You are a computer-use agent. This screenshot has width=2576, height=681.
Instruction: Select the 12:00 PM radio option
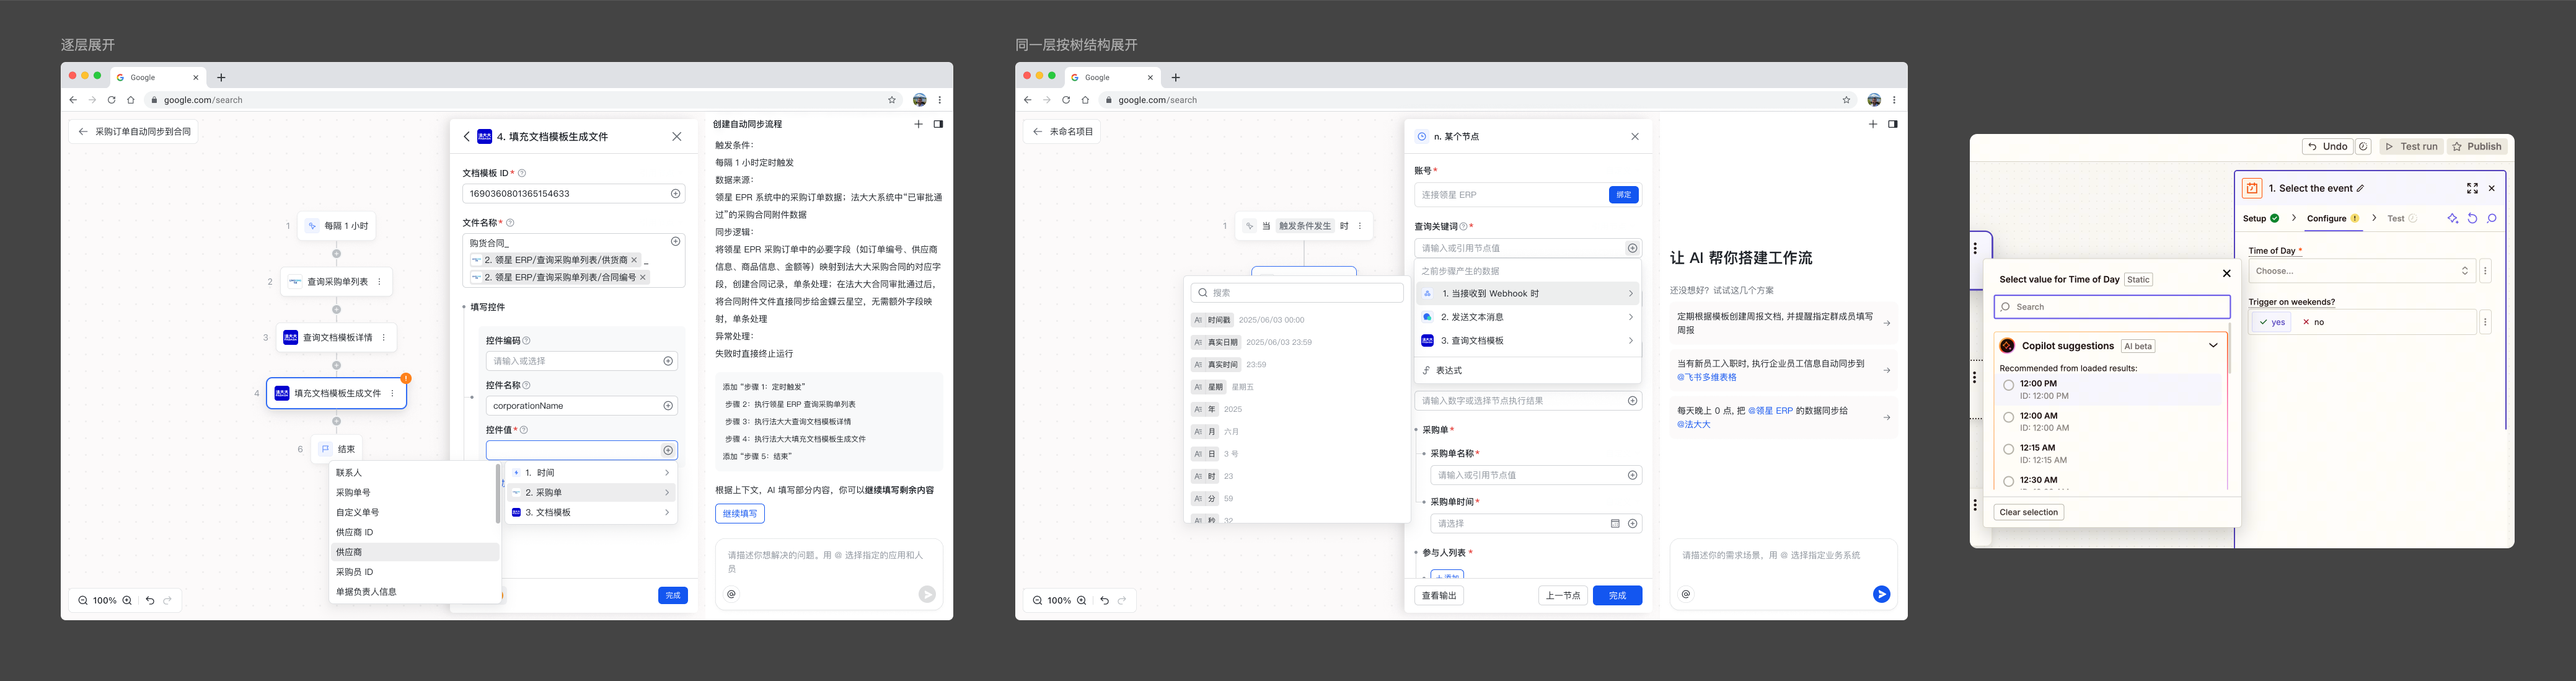tap(2008, 385)
